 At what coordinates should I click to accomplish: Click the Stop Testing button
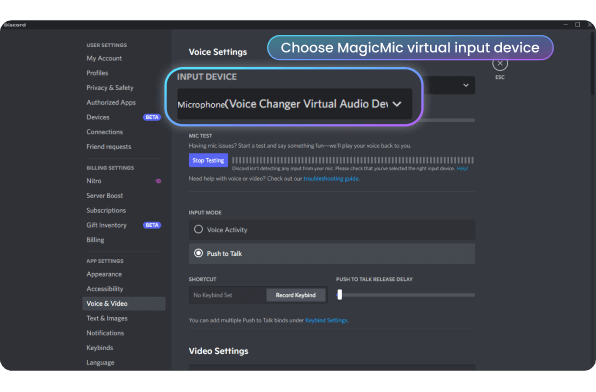point(208,160)
